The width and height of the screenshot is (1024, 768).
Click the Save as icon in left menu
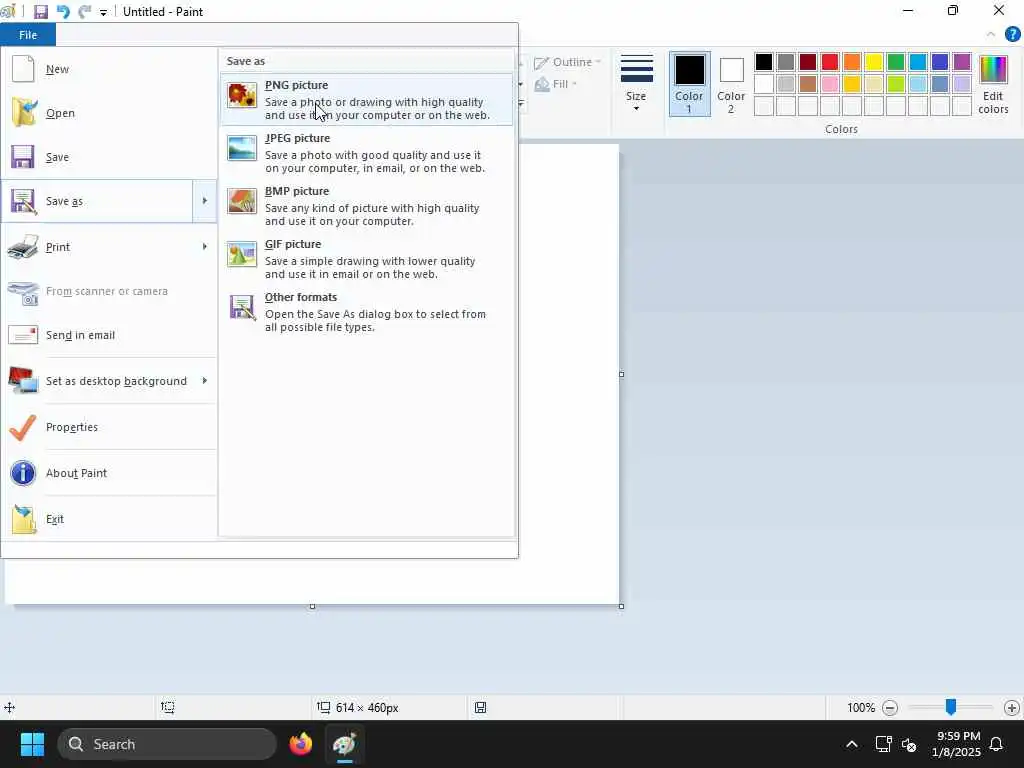[x=23, y=201]
